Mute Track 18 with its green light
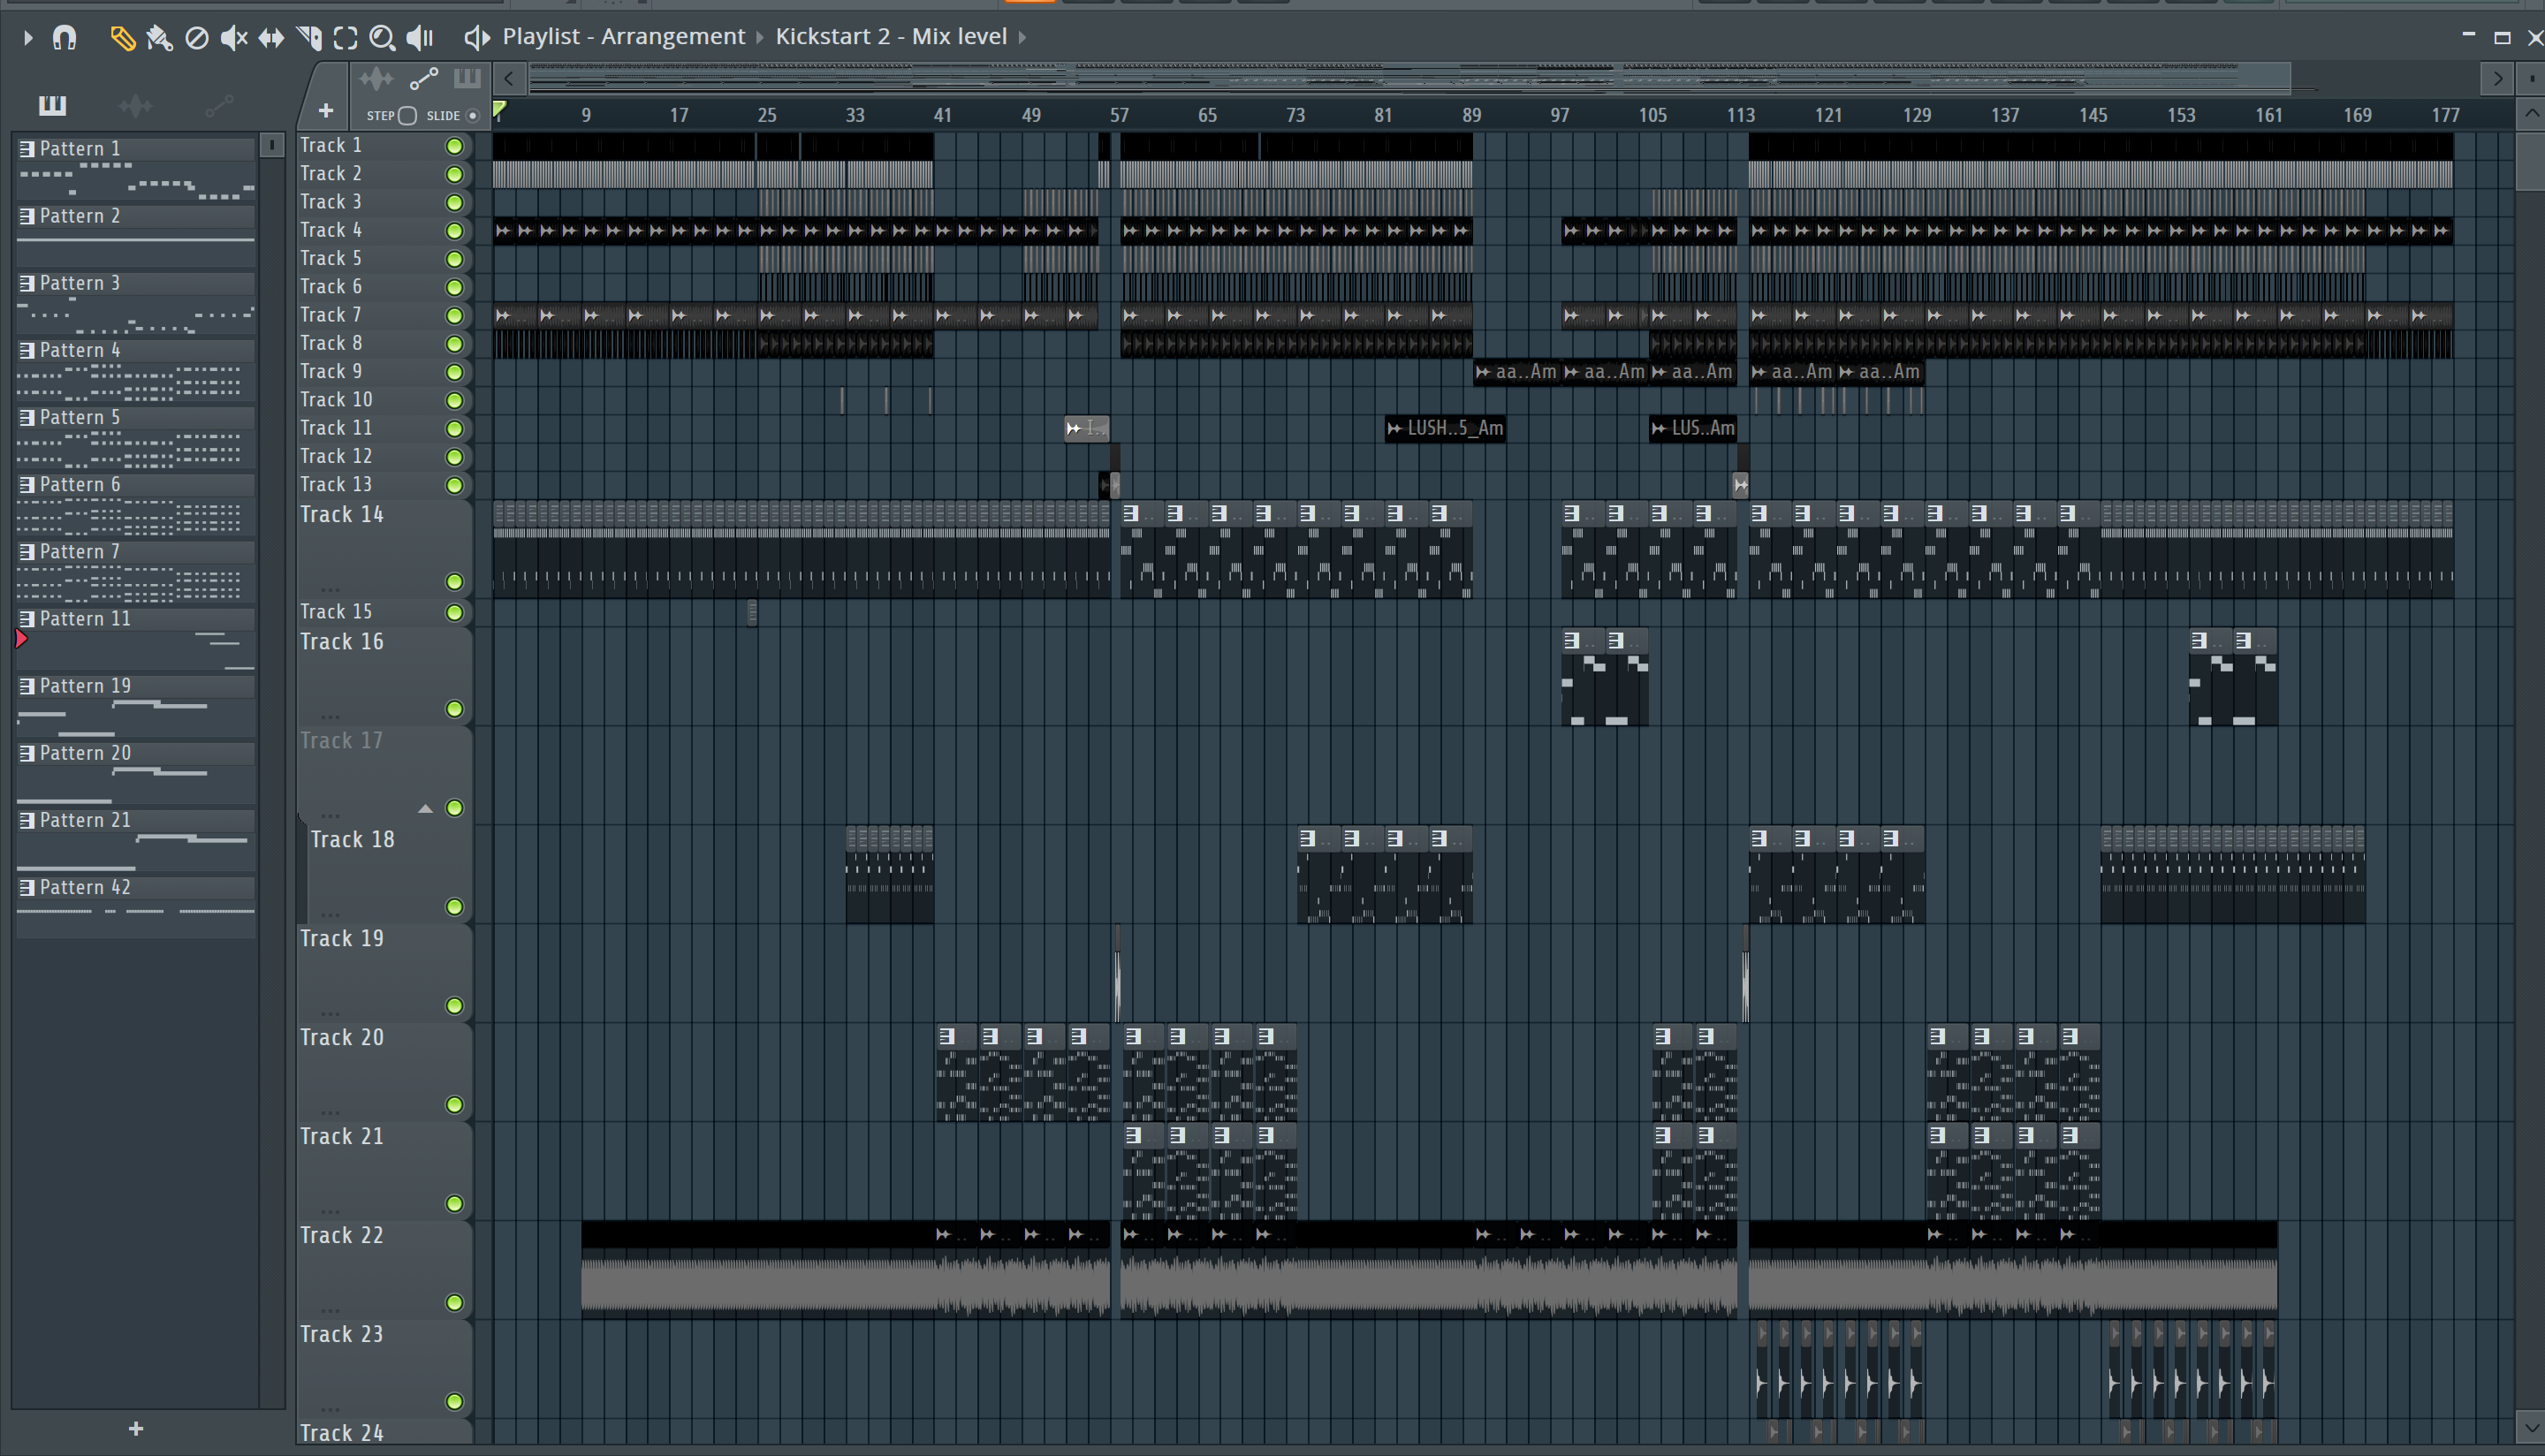This screenshot has height=1456, width=2545. [454, 907]
